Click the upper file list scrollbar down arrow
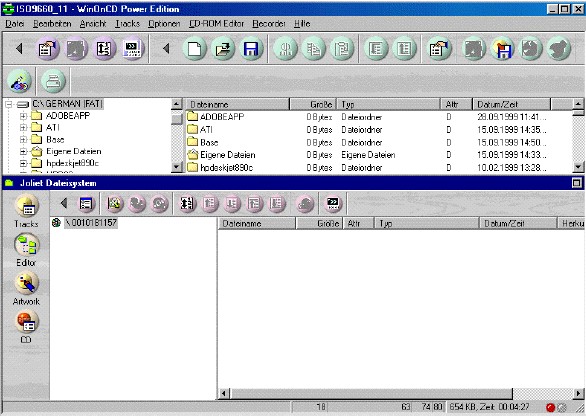This screenshot has height=416, width=586. 578,167
